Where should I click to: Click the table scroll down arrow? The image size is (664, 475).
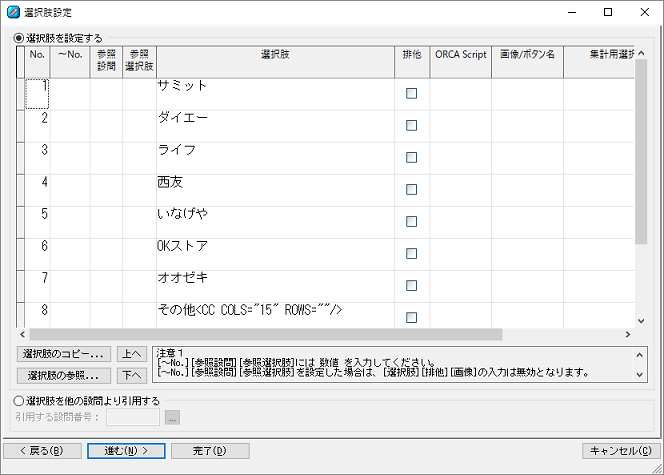(x=641, y=321)
